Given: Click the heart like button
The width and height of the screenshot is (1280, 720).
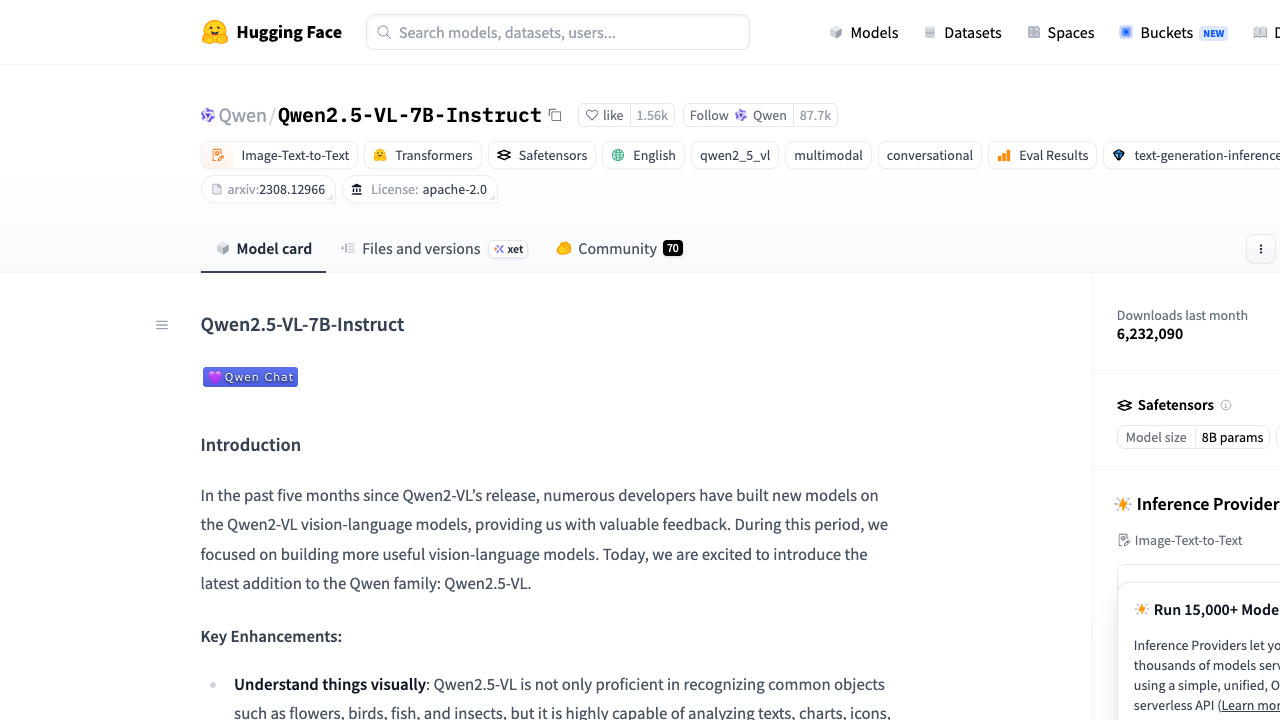Looking at the screenshot, I should tap(604, 115).
